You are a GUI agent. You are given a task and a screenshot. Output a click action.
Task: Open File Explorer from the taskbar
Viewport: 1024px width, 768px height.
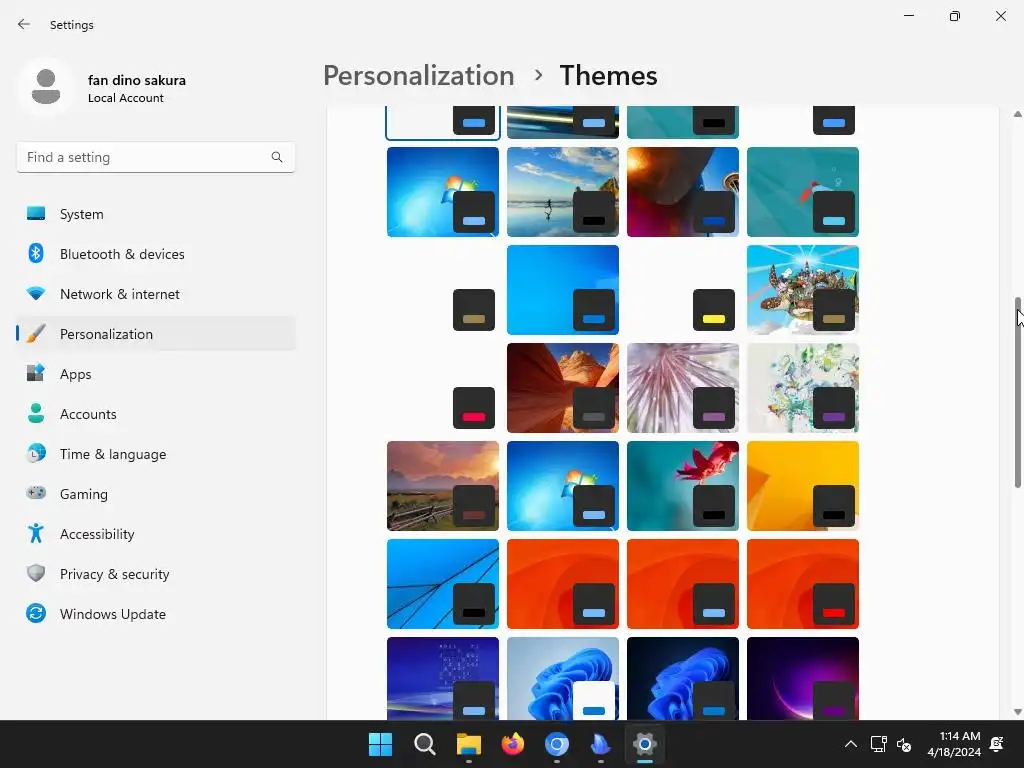coord(469,744)
